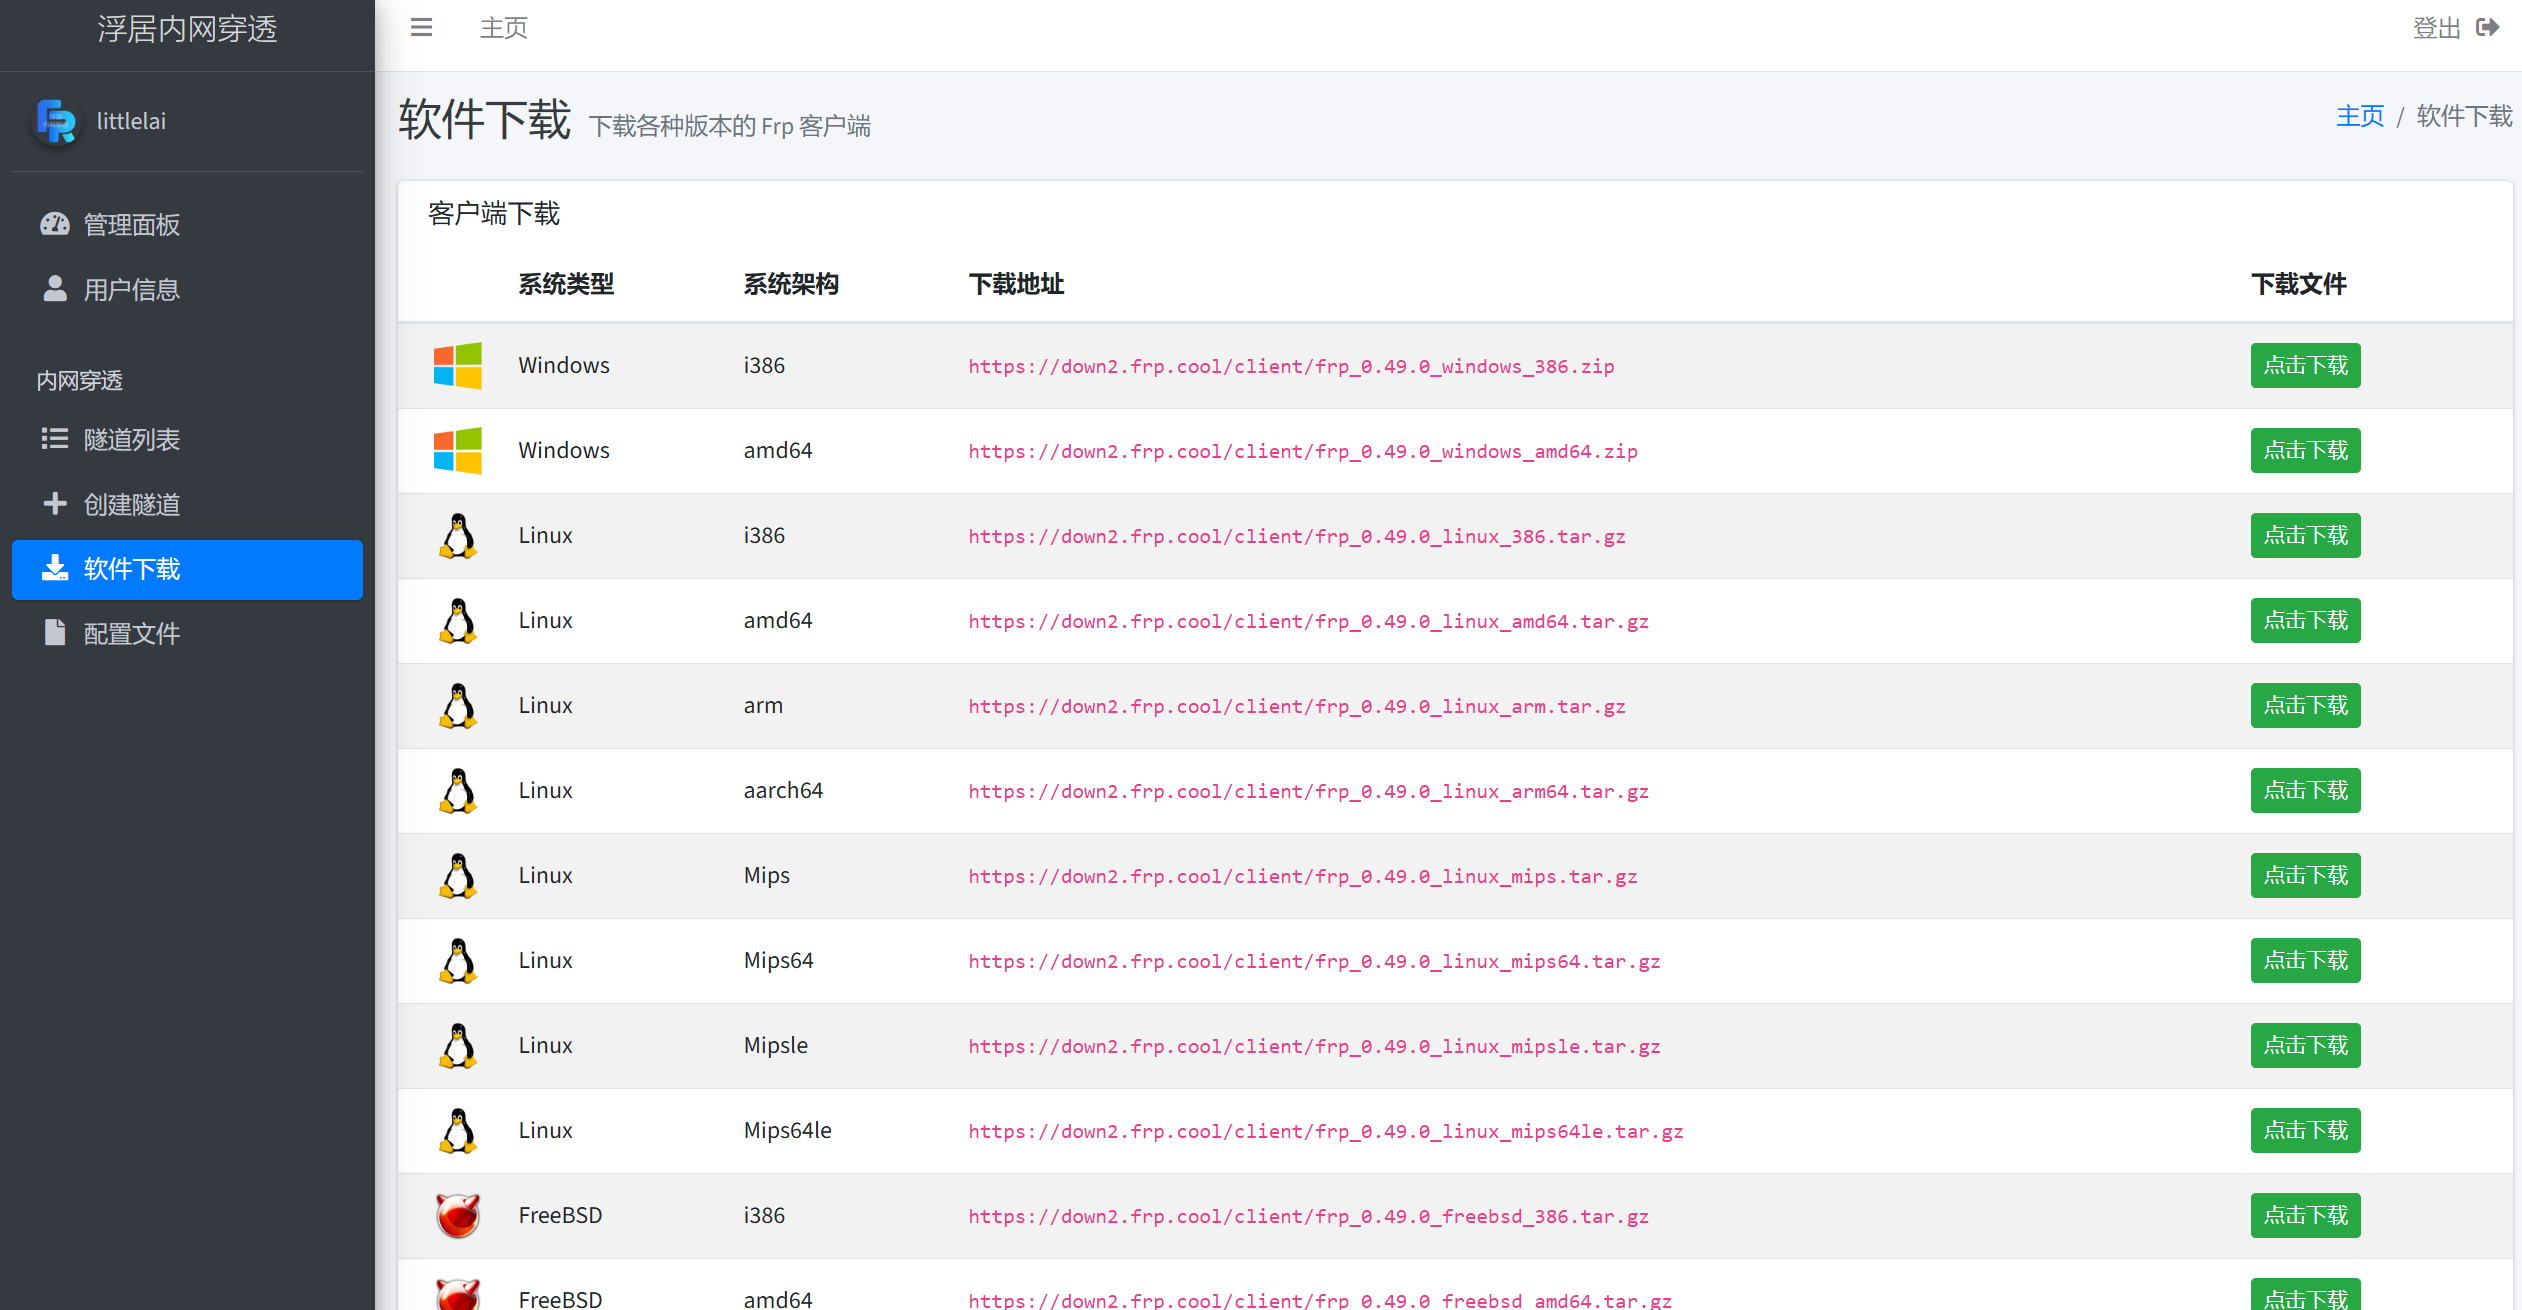Viewport: 2522px width, 1310px height.
Task: Go to 隧道列表 tunnel list
Action: [130, 440]
